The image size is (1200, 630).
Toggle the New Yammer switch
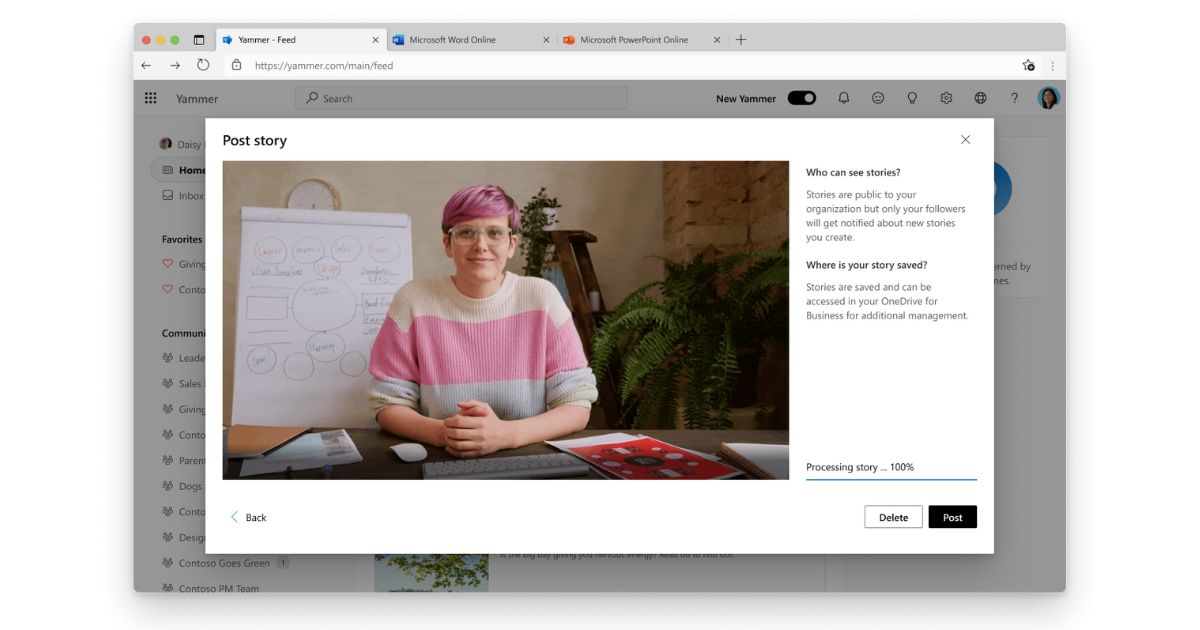coord(801,98)
